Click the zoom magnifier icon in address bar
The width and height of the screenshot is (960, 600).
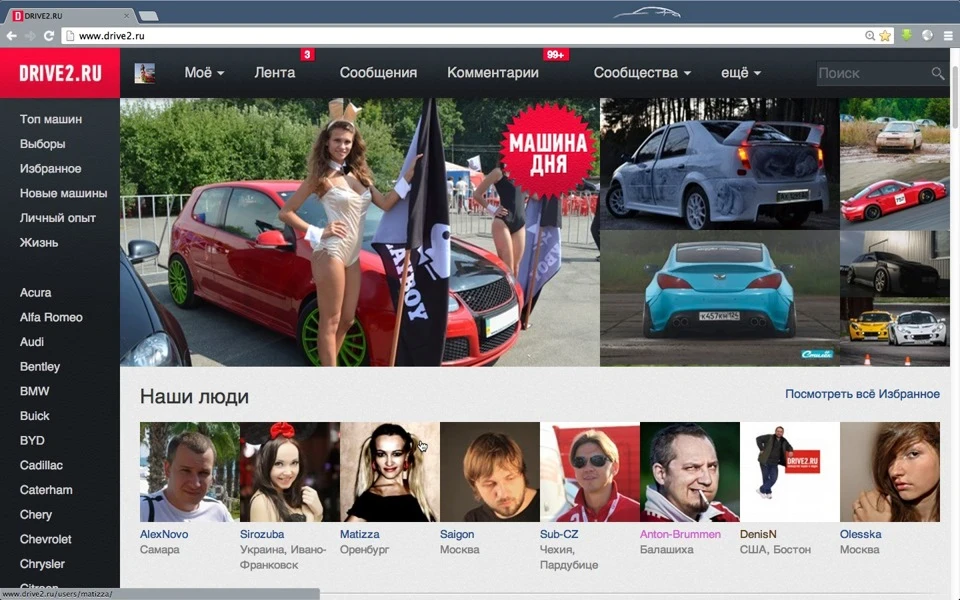coord(870,36)
